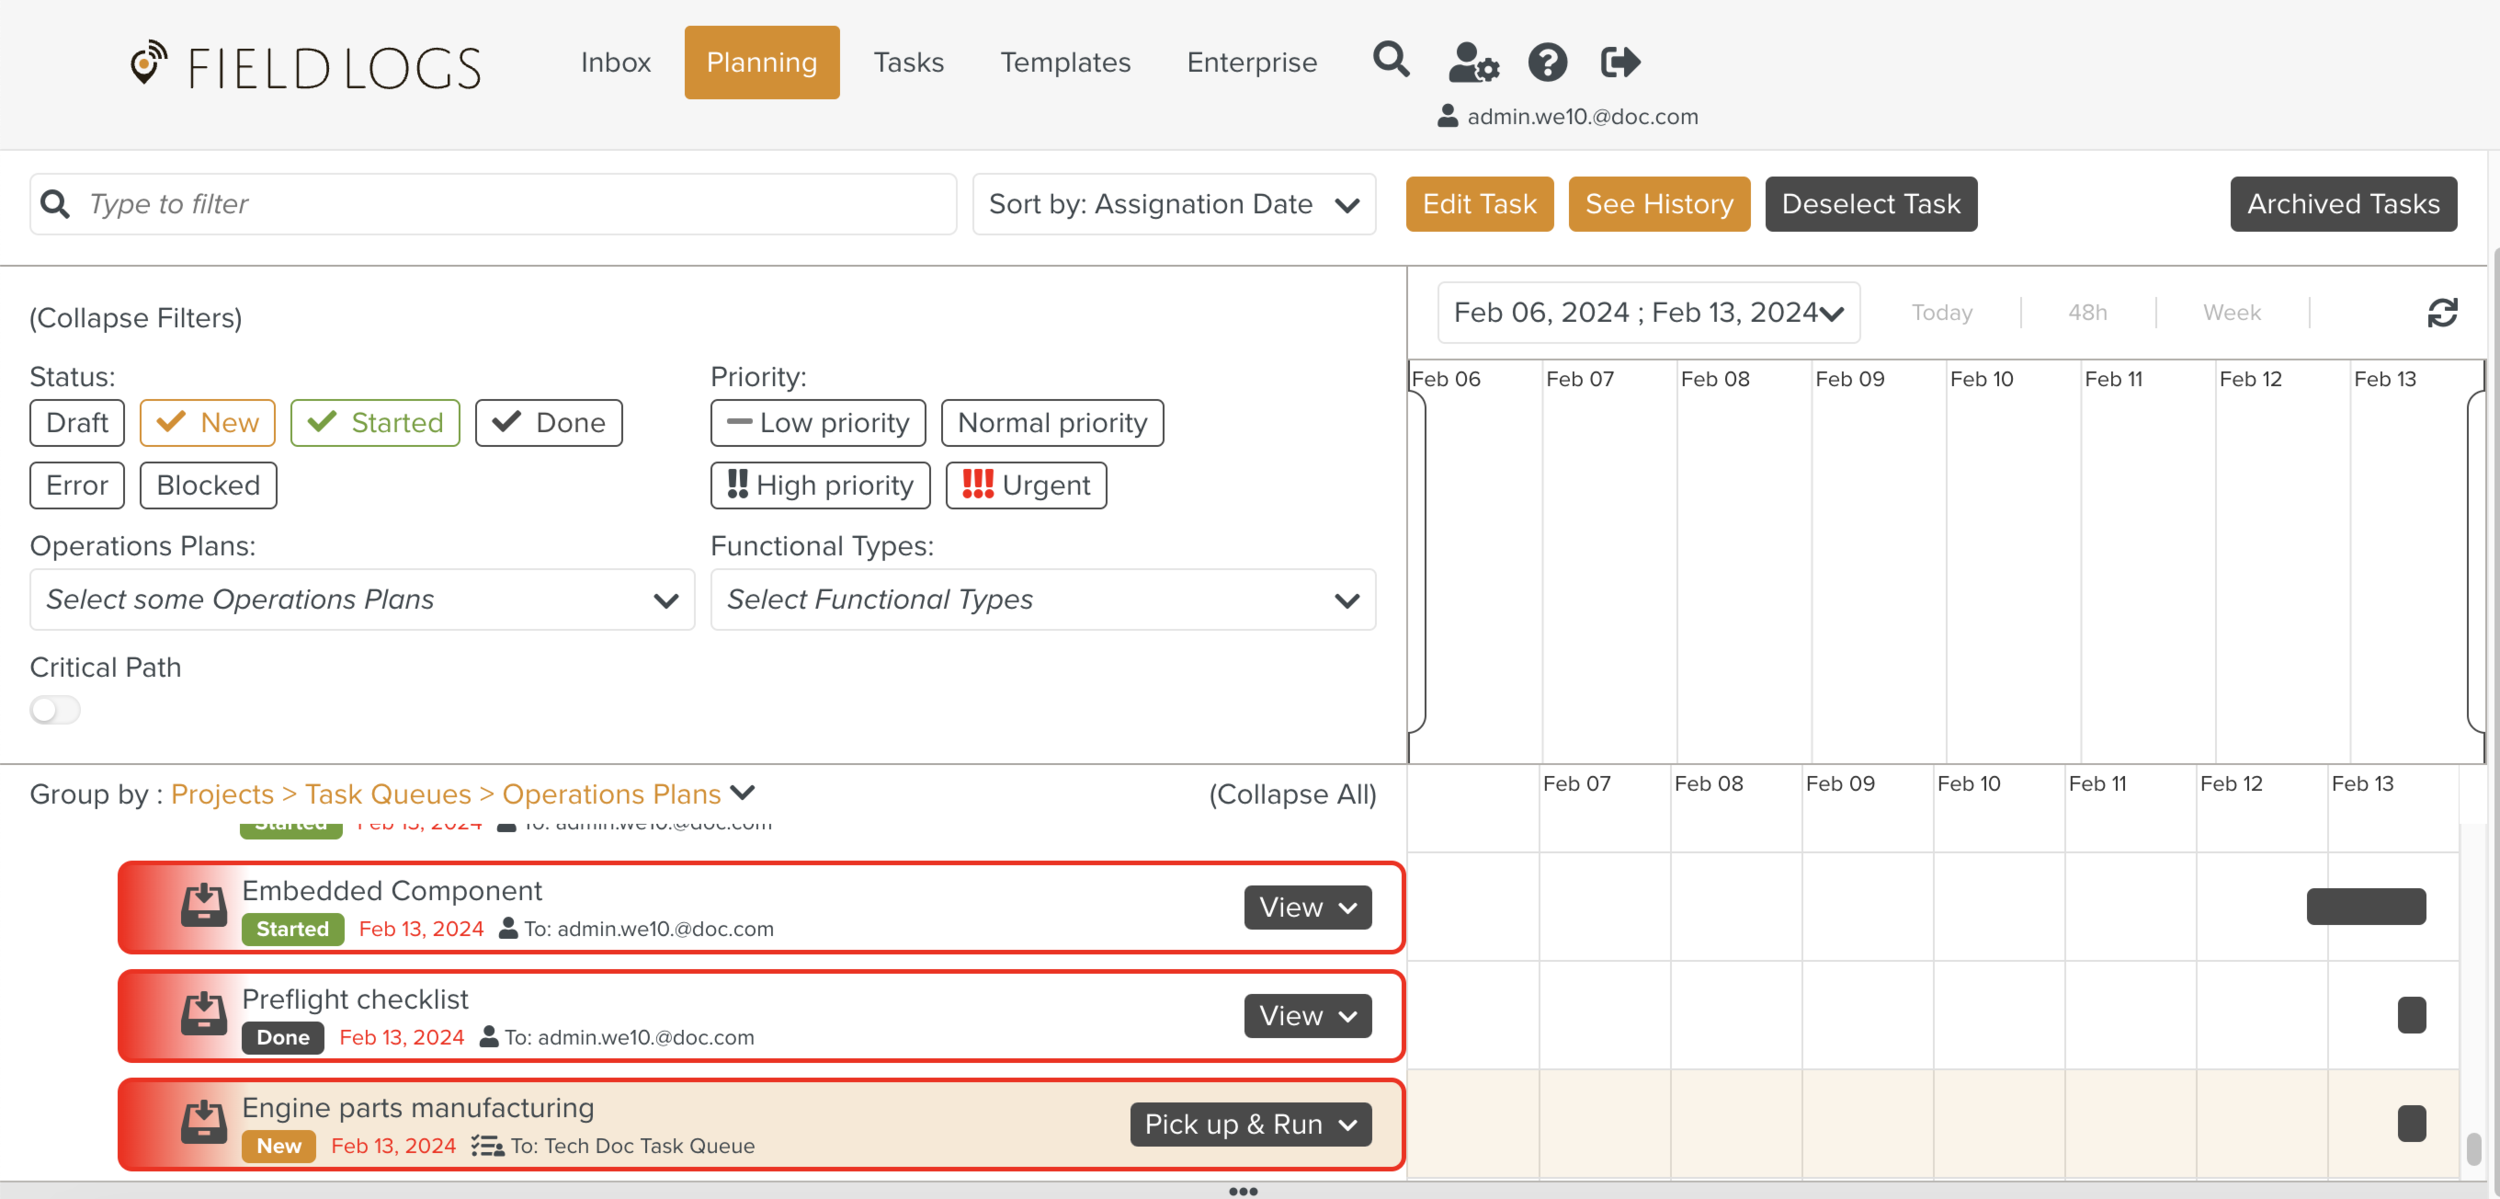
Task: Click the user icon beside admin.we10.@doc.com header
Action: pyautogui.click(x=1447, y=116)
